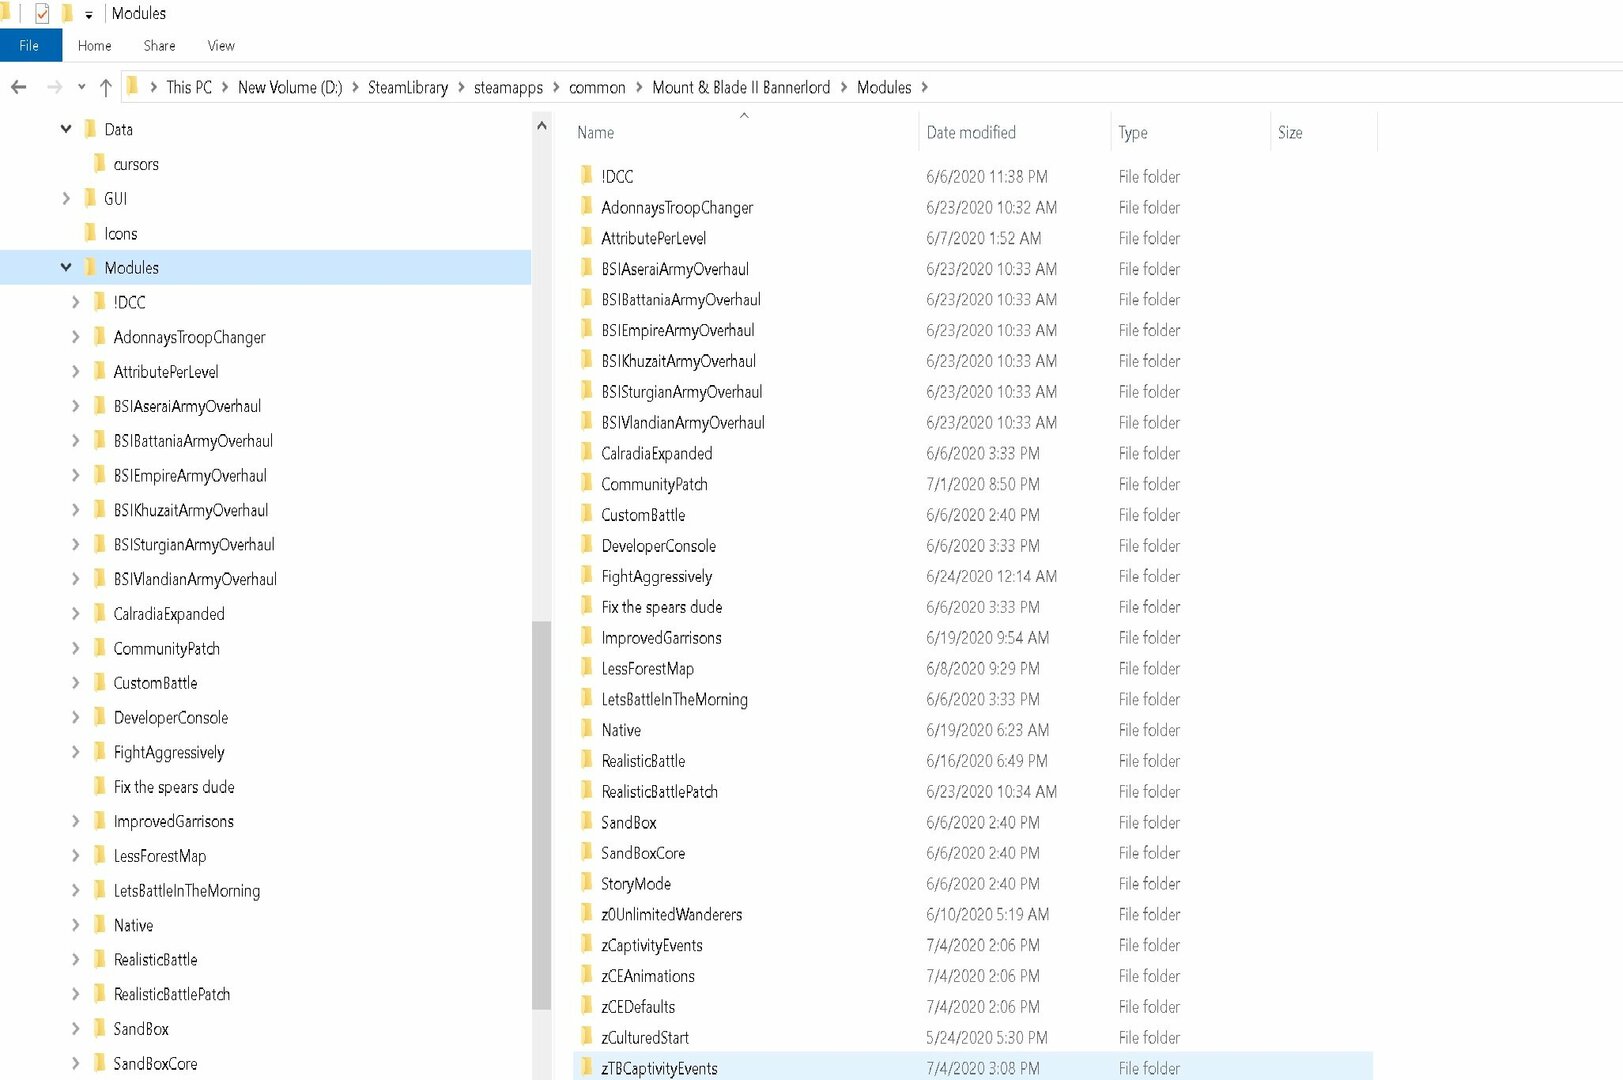The width and height of the screenshot is (1623, 1080).
Task: Click CommunityPatch folder icon in list
Action: pos(587,484)
